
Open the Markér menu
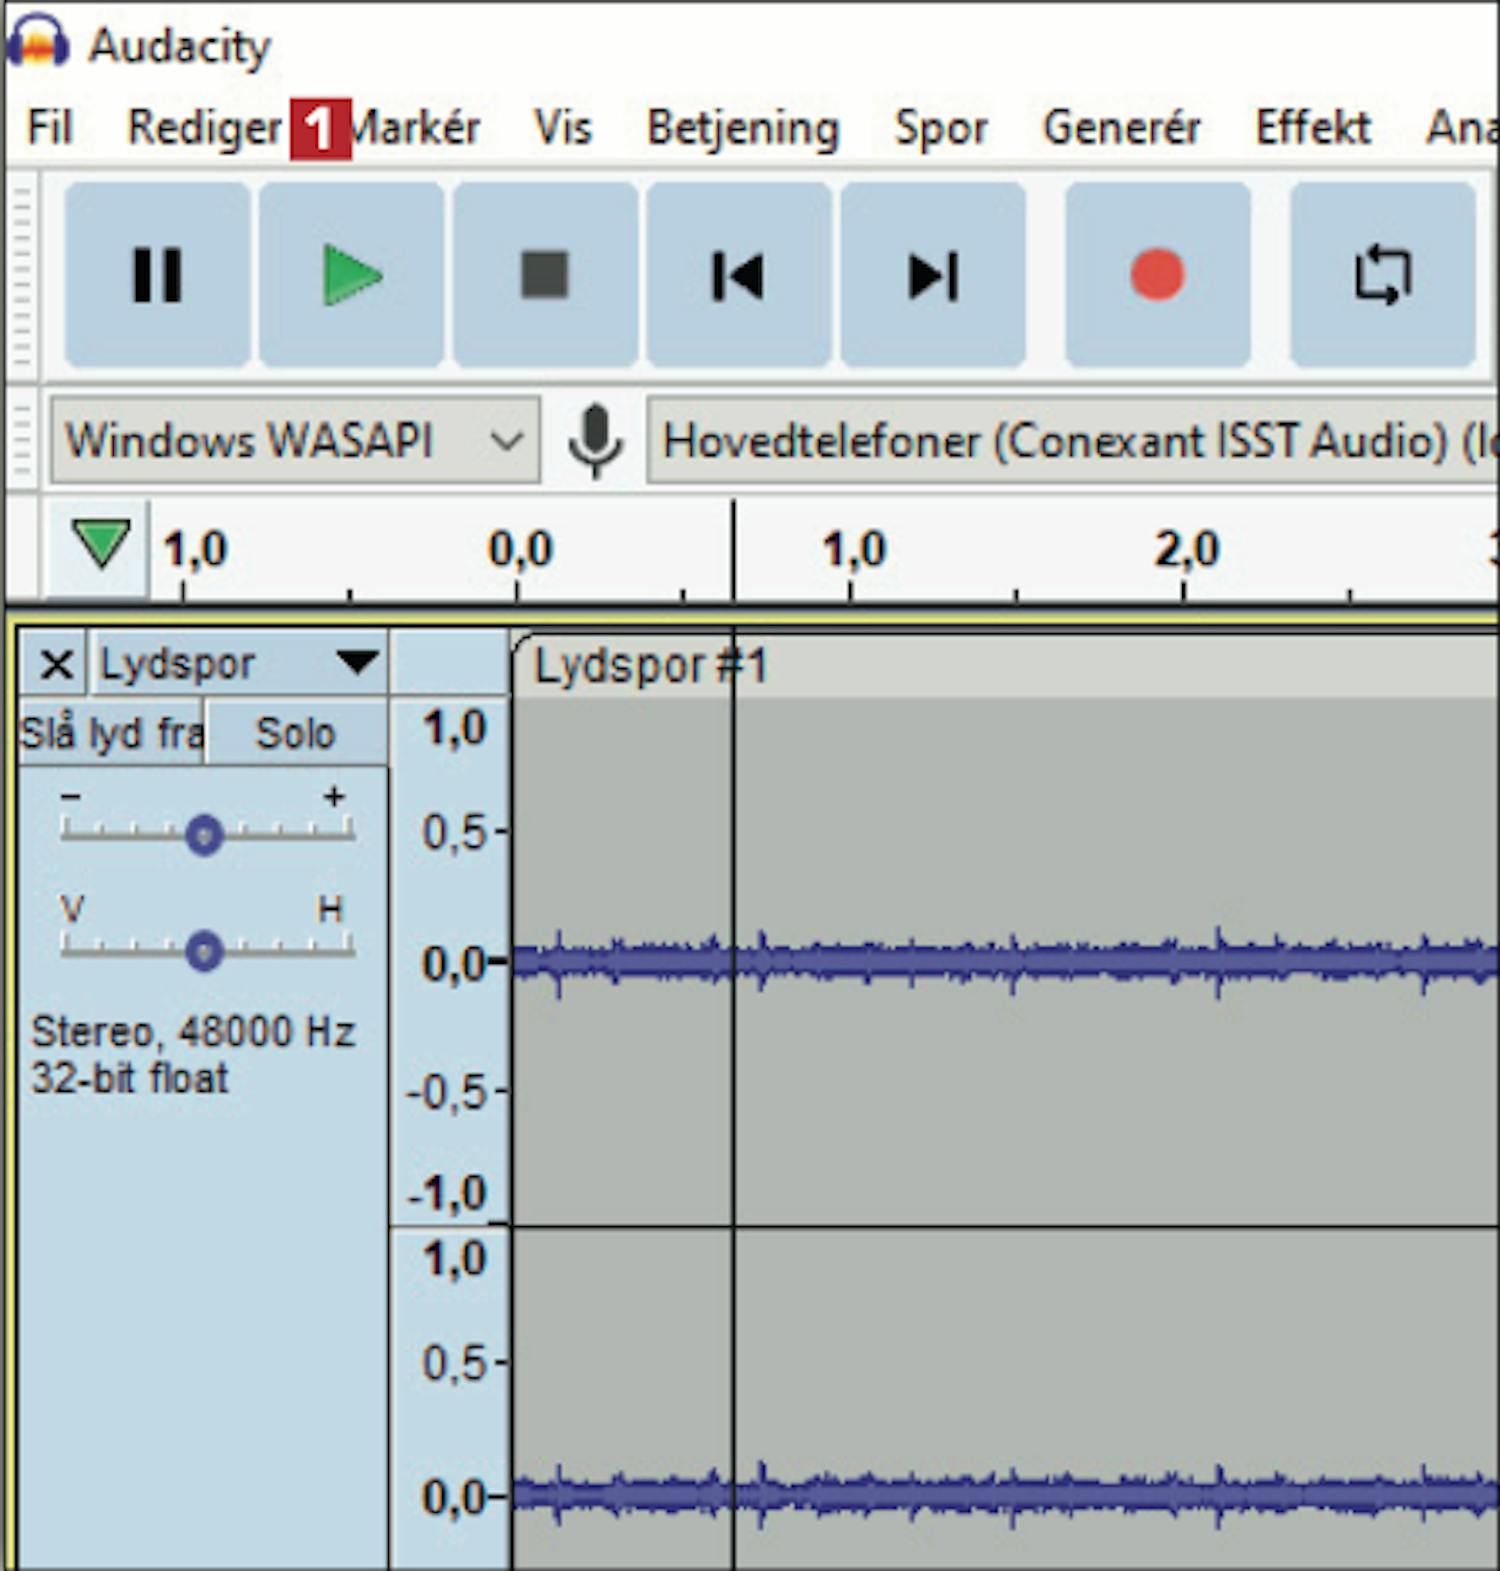click(416, 128)
